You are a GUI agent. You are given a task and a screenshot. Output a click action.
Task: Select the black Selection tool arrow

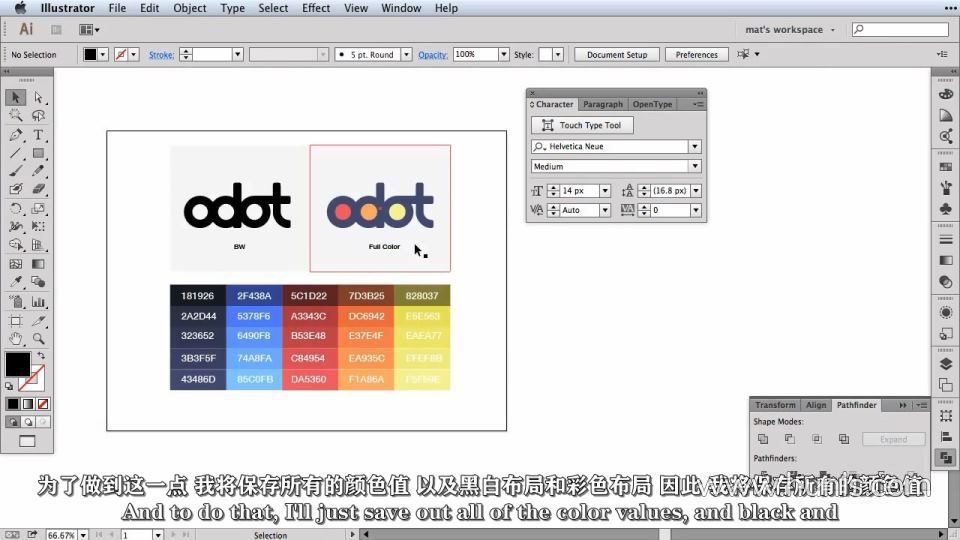[x=16, y=97]
